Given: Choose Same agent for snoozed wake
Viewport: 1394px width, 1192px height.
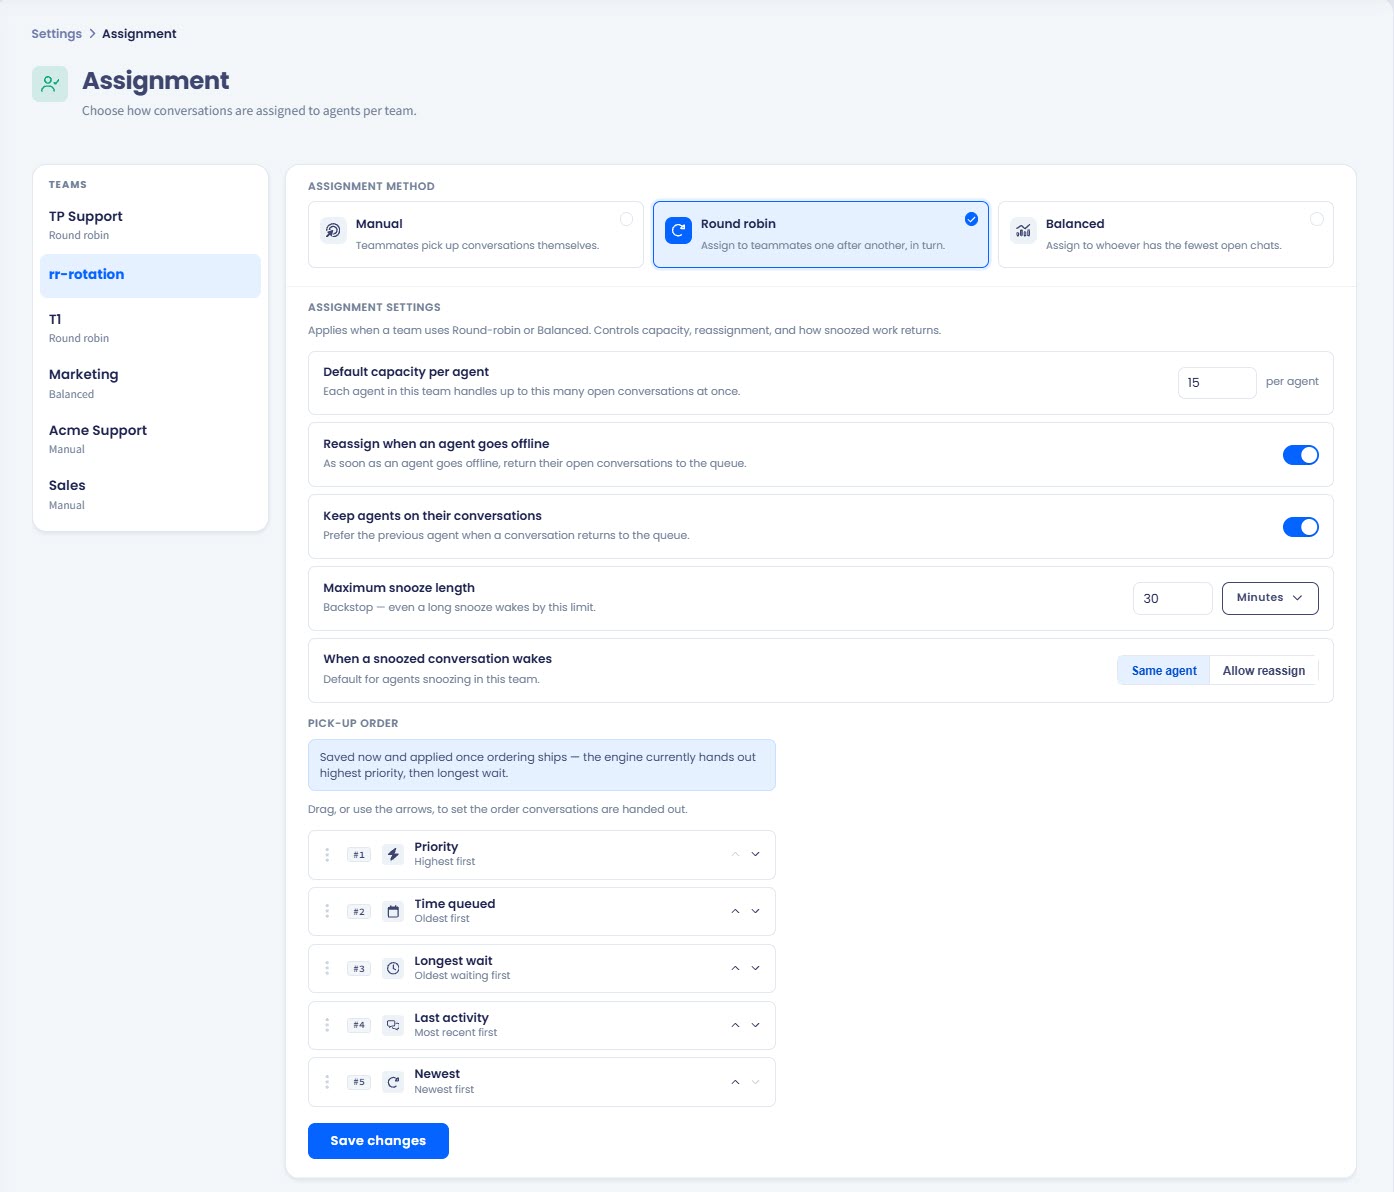Looking at the screenshot, I should 1164,671.
